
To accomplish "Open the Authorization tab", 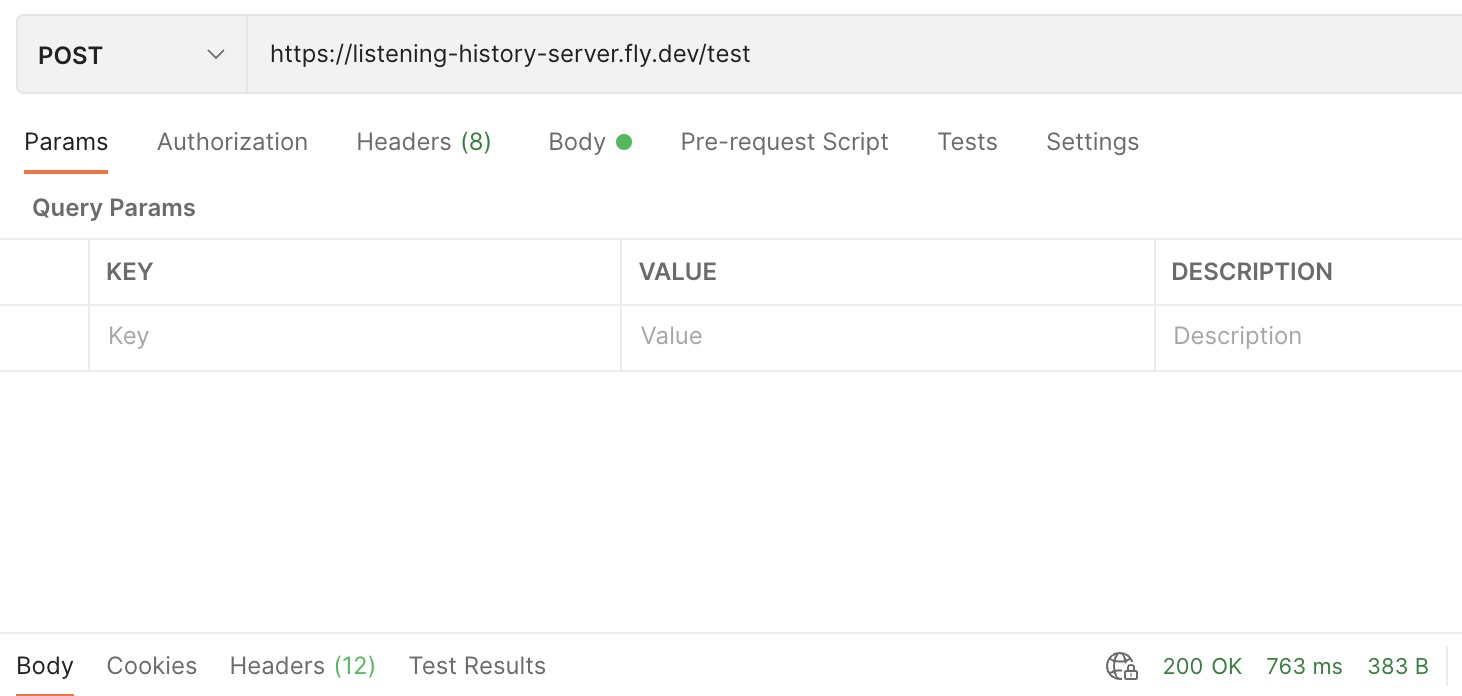I will tap(232, 142).
